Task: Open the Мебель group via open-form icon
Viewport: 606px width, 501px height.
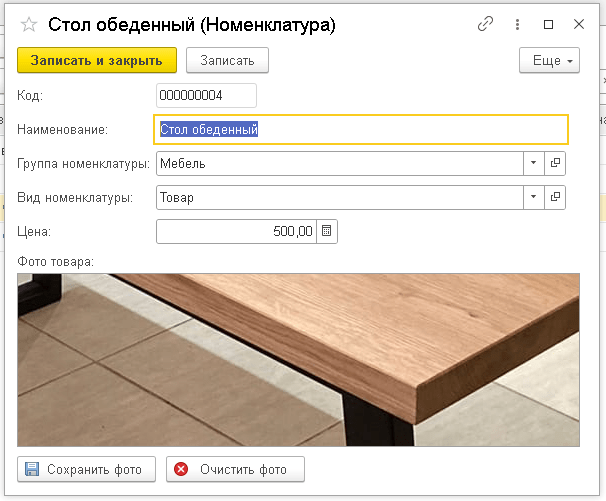Action: (555, 164)
